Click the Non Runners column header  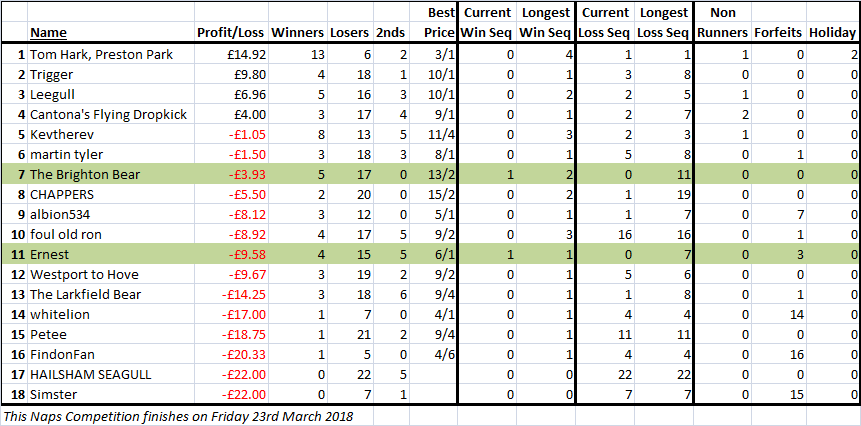(723, 23)
